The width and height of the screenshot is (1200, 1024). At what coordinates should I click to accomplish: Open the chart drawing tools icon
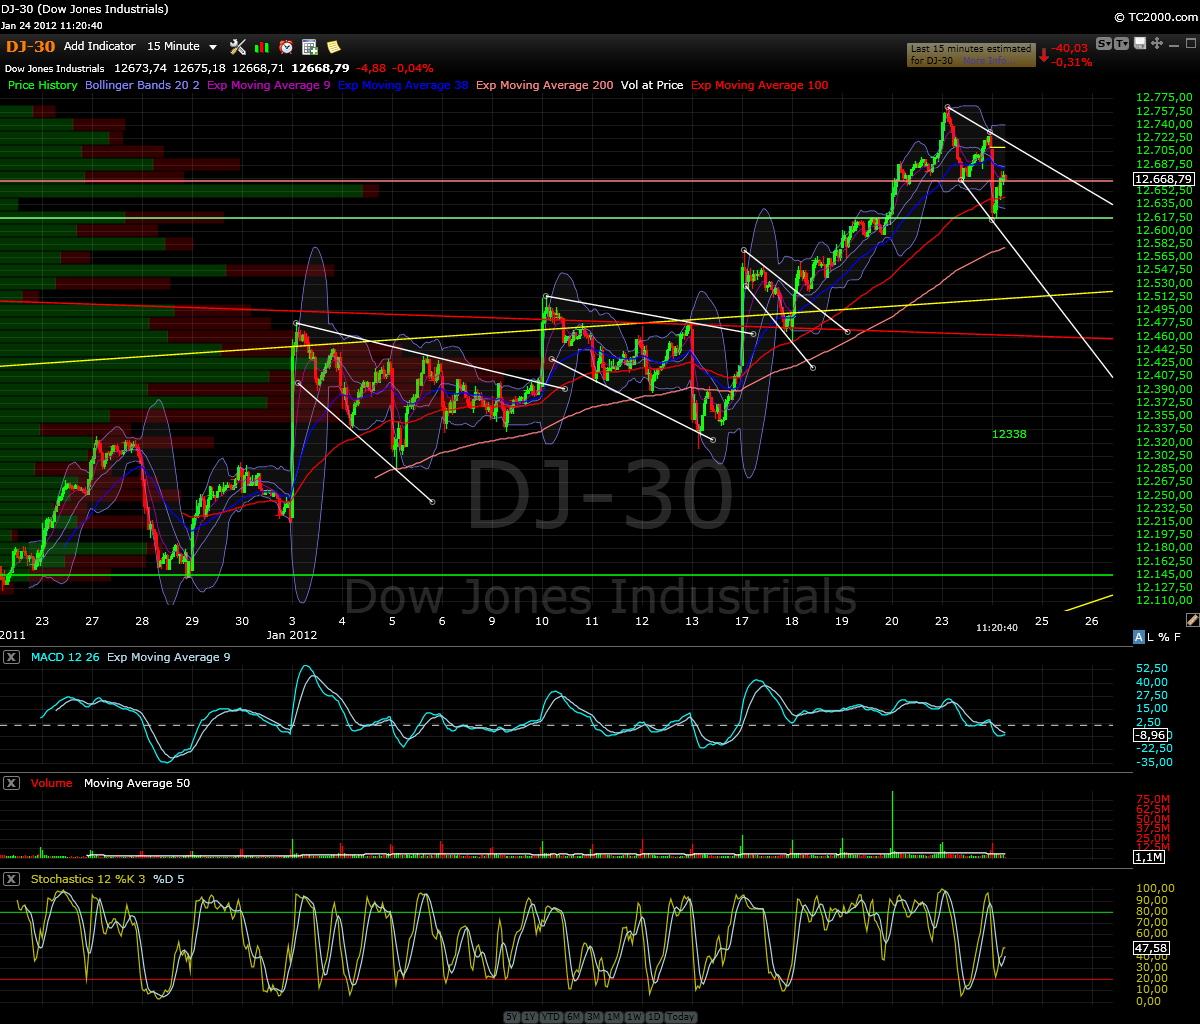pyautogui.click(x=237, y=46)
